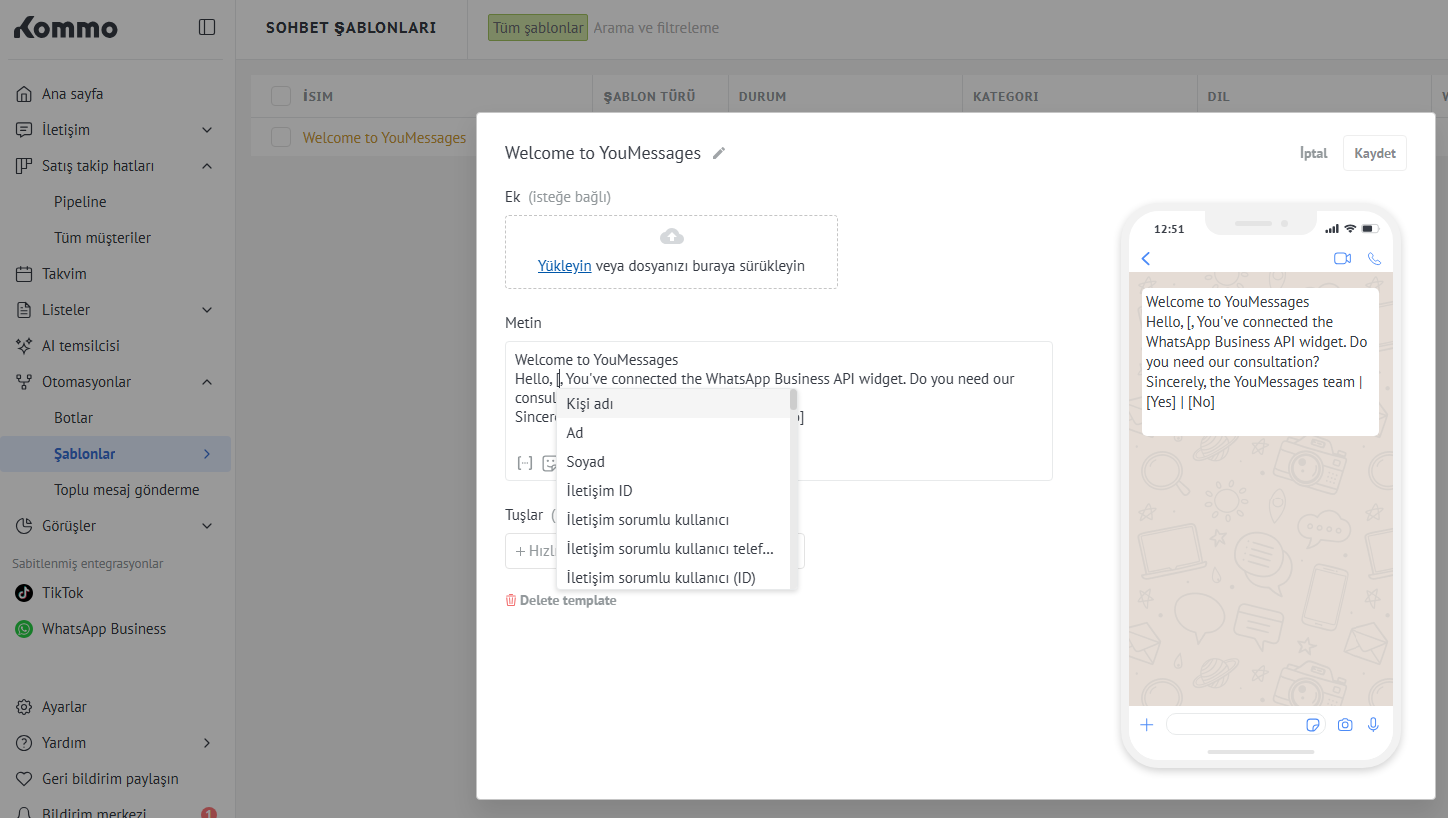Toggle the select-all checkbox beside İSİM
The height and width of the screenshot is (818, 1448).
[x=281, y=96]
